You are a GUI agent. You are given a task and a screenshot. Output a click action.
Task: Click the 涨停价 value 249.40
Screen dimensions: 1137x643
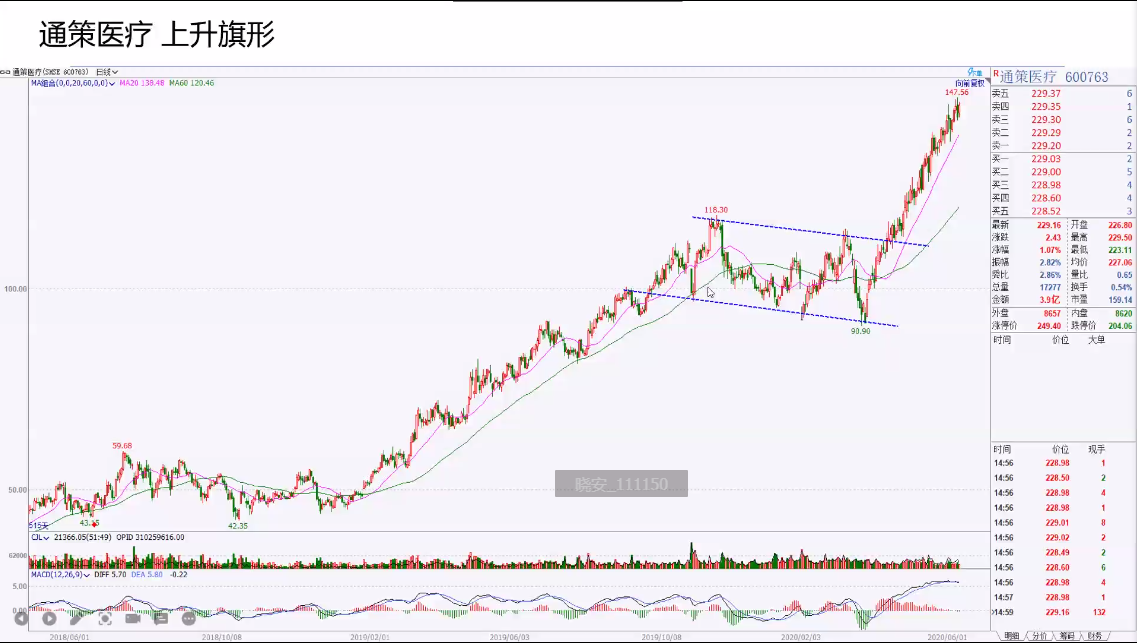1049,325
